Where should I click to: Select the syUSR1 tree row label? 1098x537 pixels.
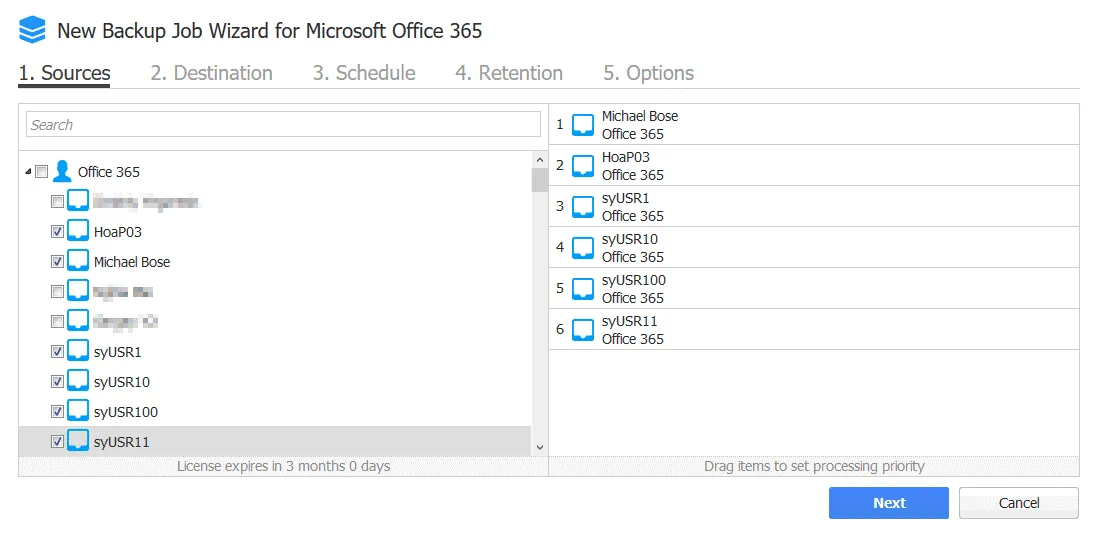(x=118, y=352)
